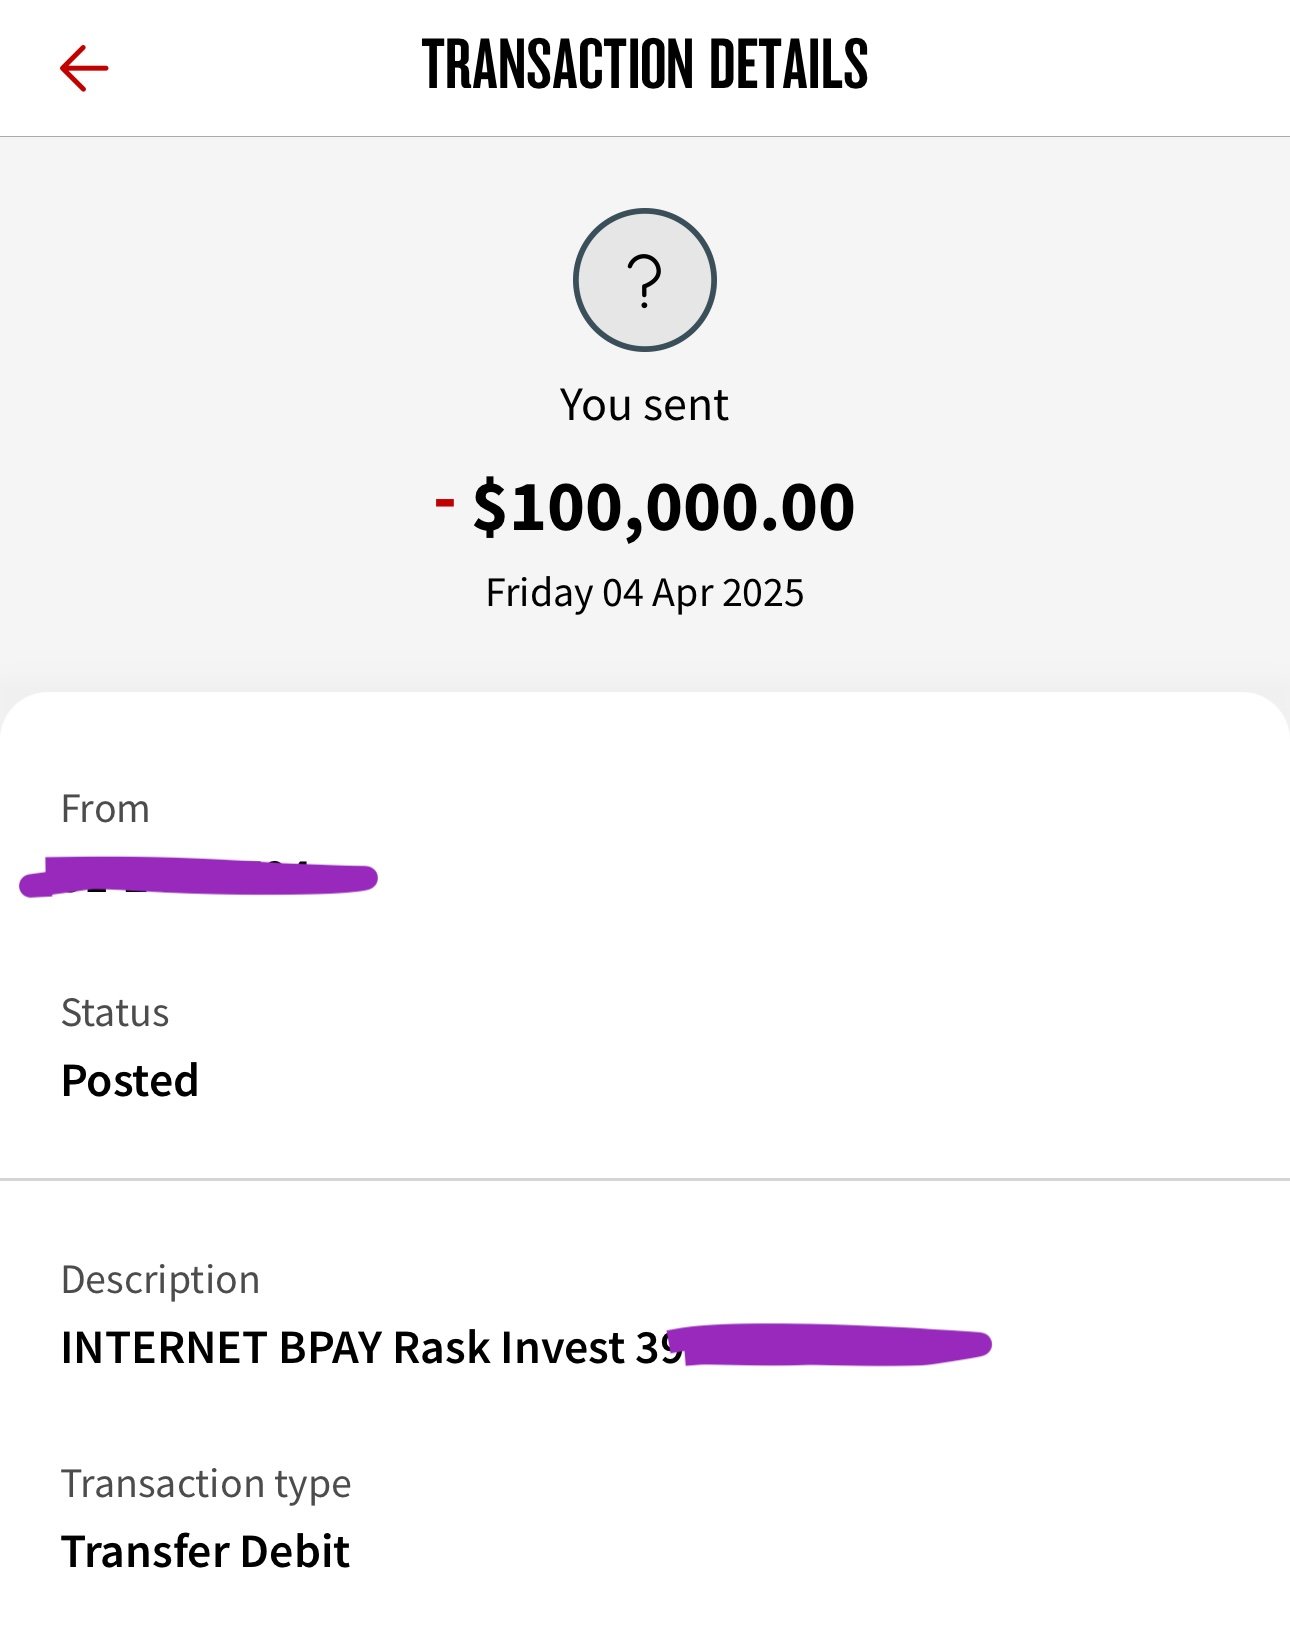Screen dimensions: 1290x1635
Task: Click the red minus sign before the amount
Action: coord(445,501)
